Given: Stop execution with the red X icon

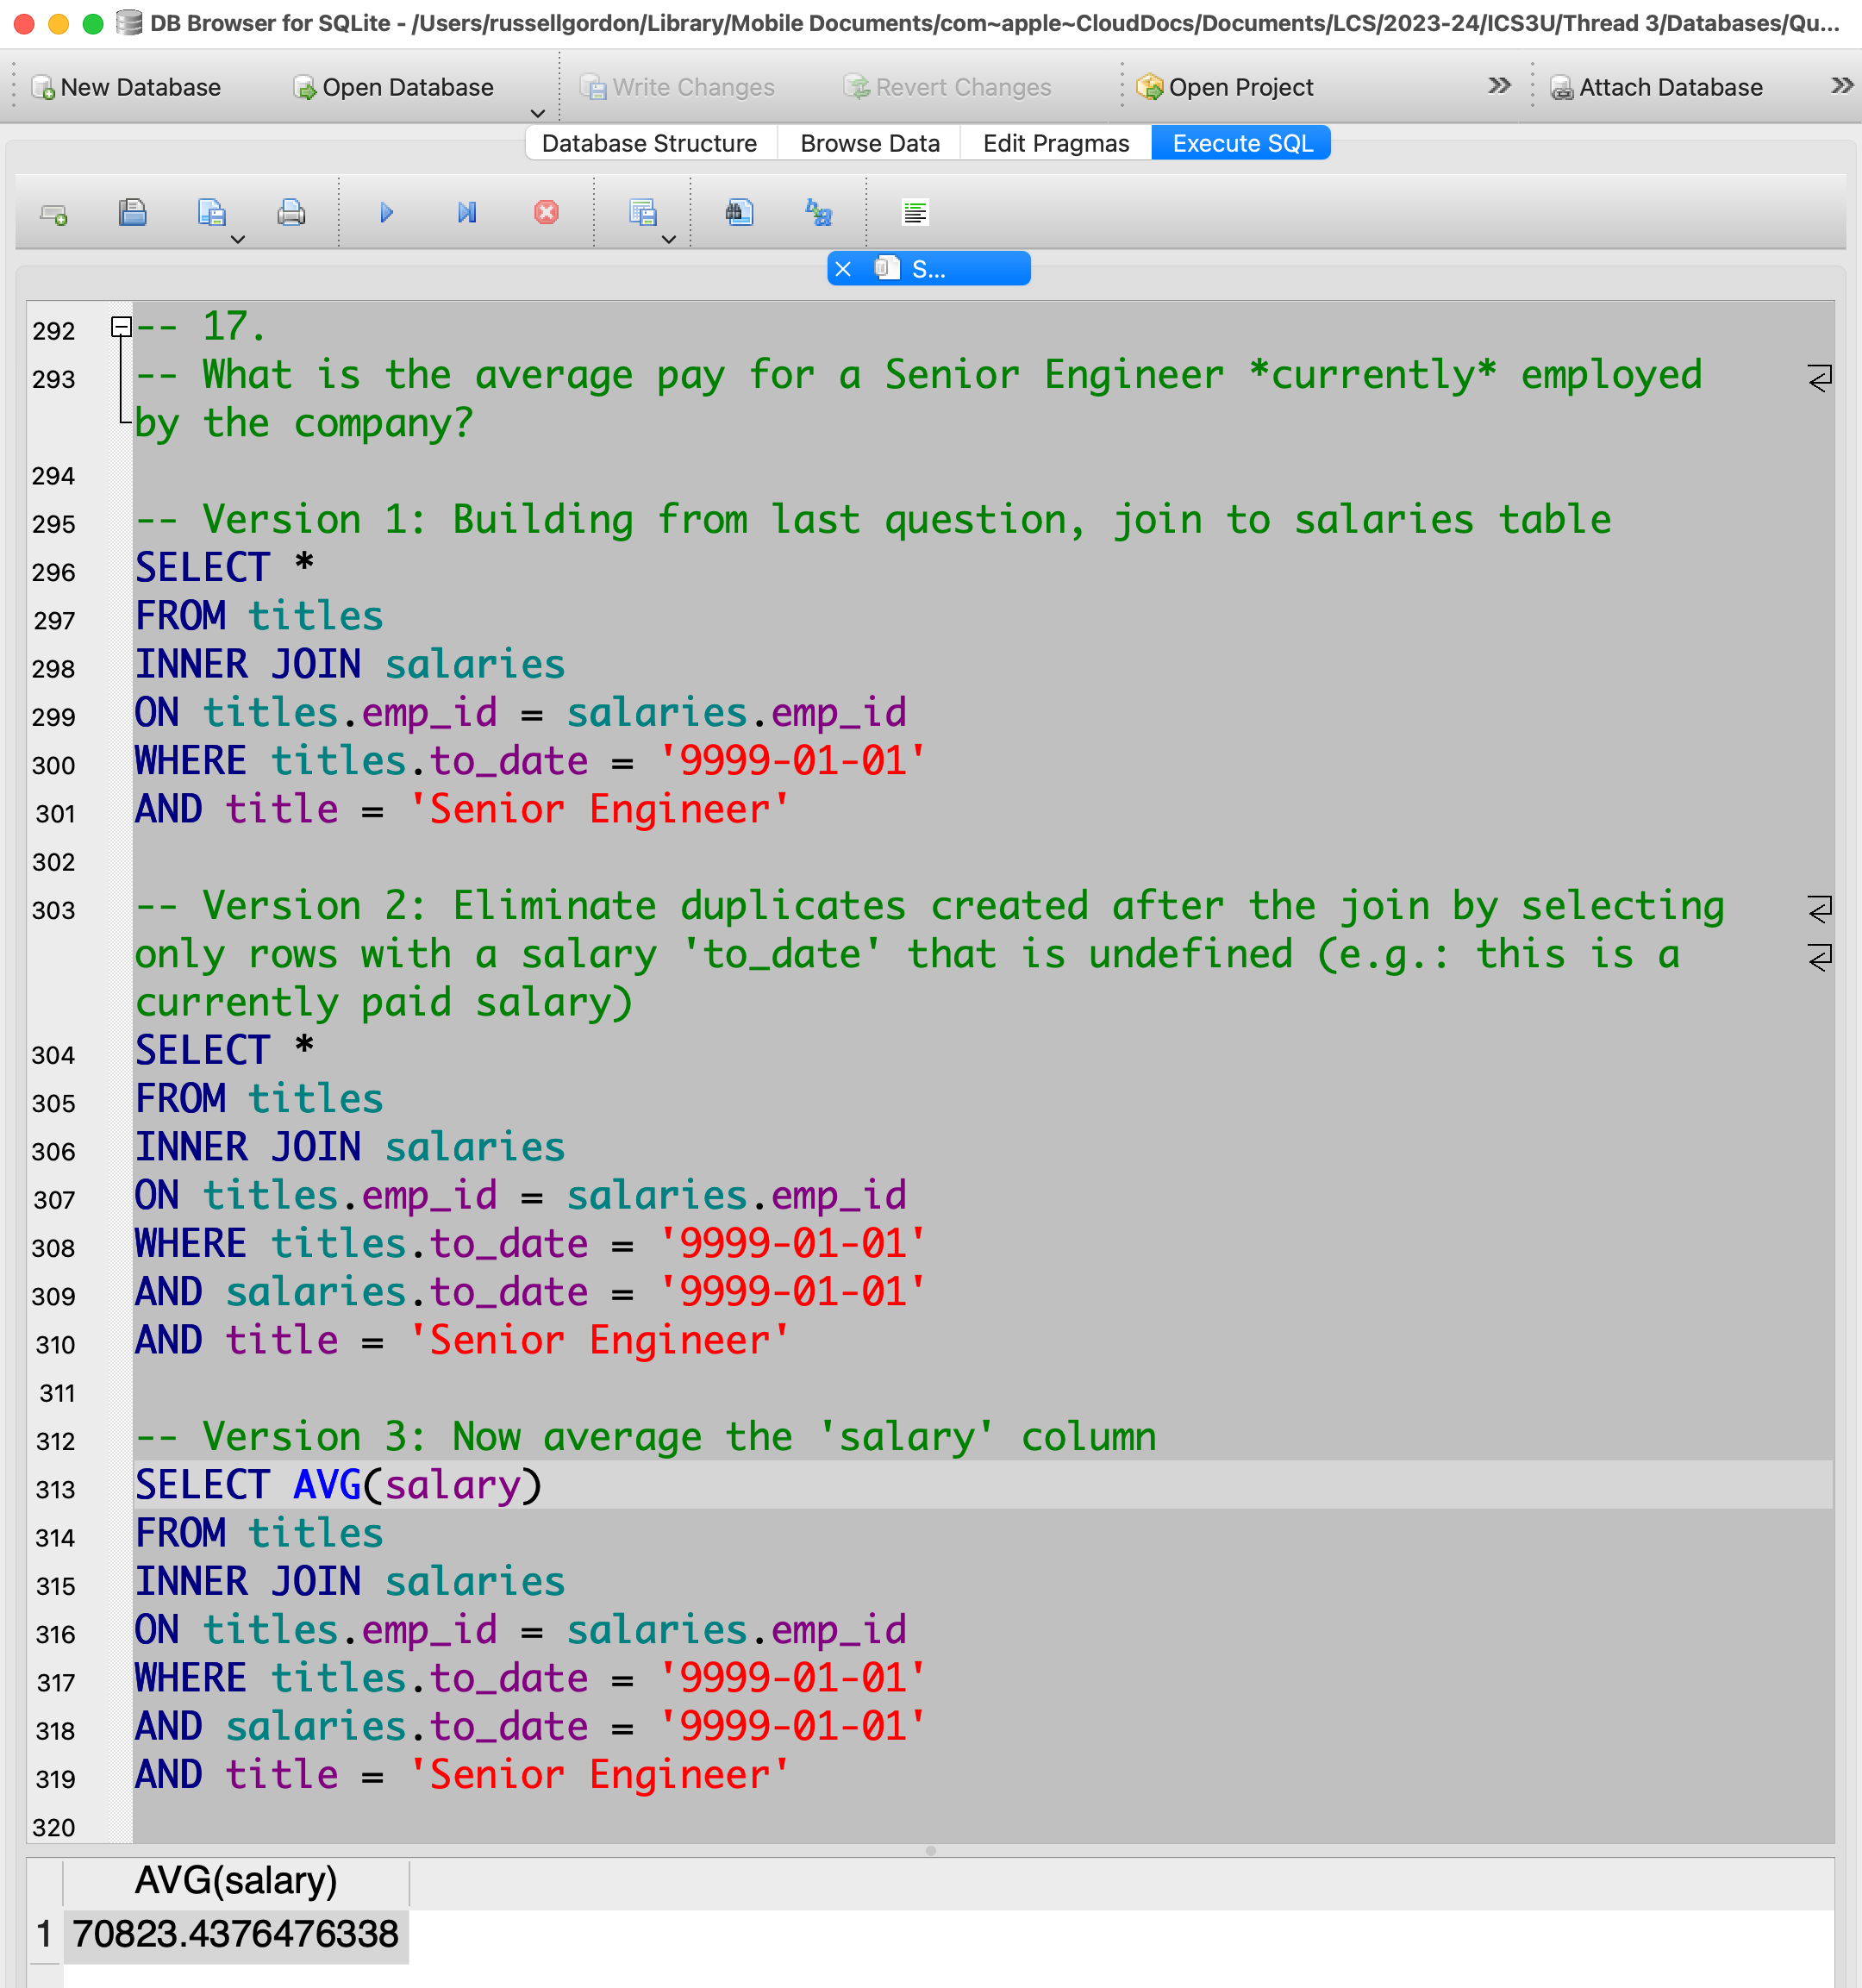Looking at the screenshot, I should (546, 213).
